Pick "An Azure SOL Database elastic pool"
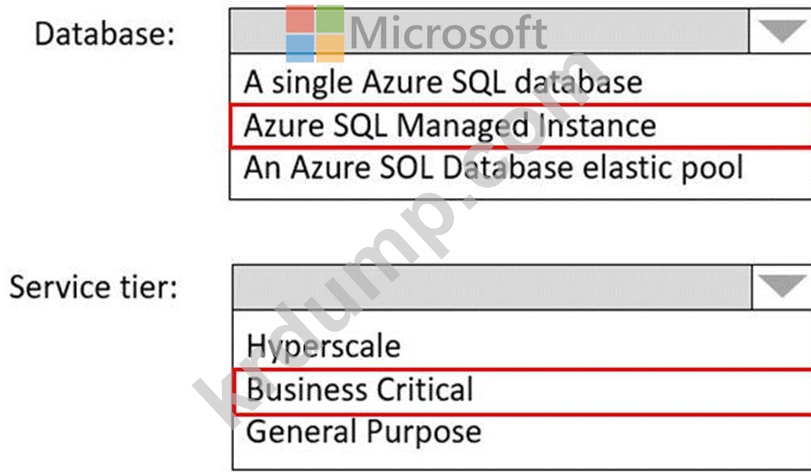811x472 pixels. 493,166
